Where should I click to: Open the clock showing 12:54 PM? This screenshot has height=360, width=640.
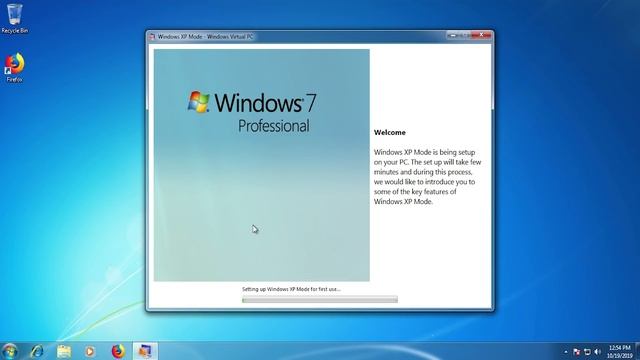point(620,352)
